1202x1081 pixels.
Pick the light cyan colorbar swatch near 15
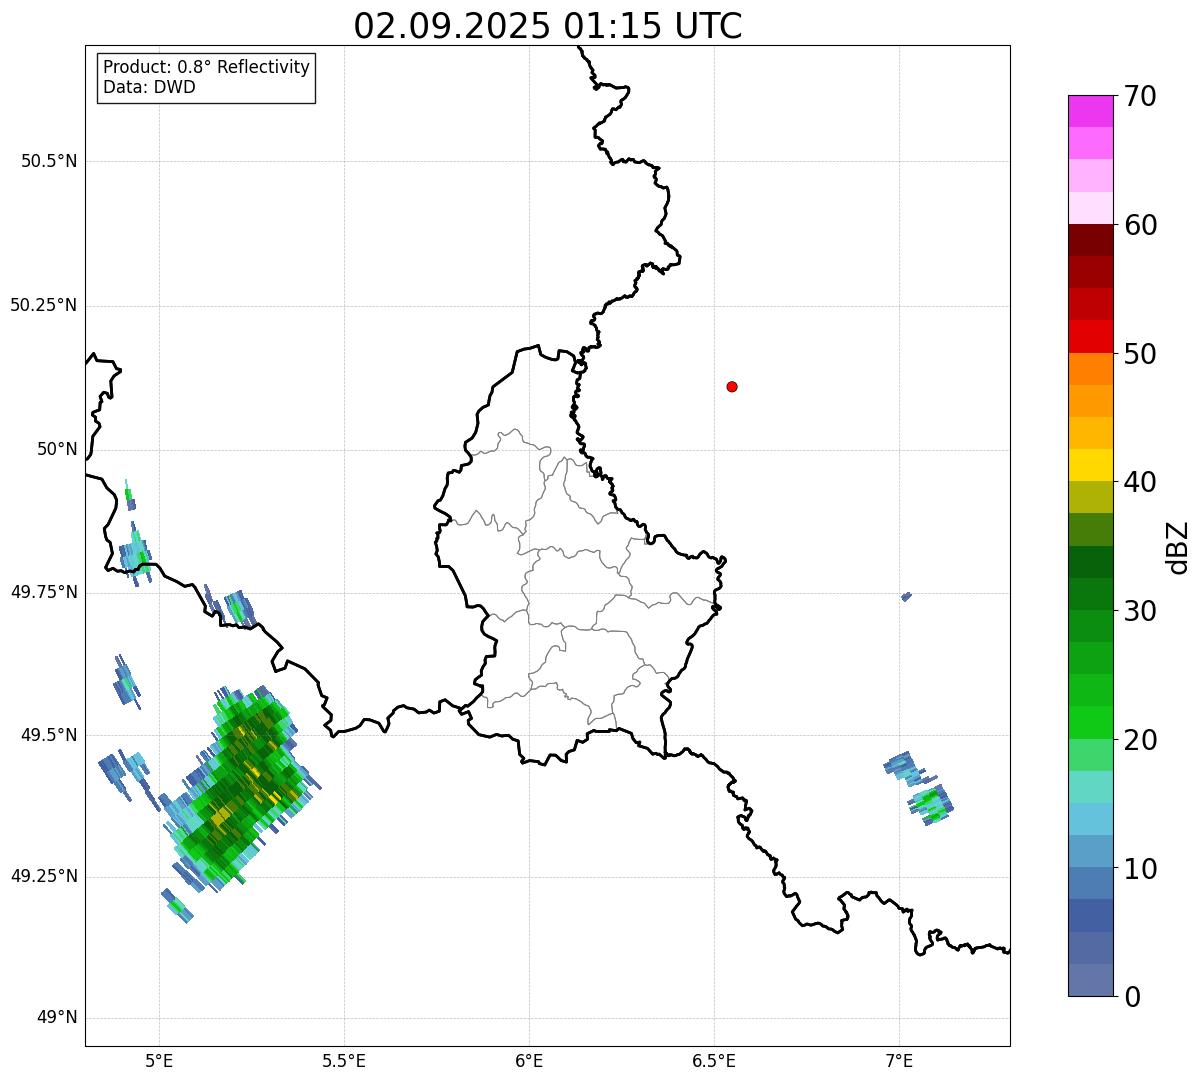(x=1090, y=787)
